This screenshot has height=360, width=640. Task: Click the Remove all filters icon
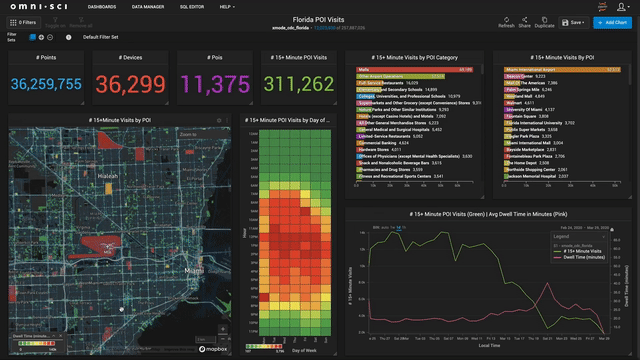[81, 22]
